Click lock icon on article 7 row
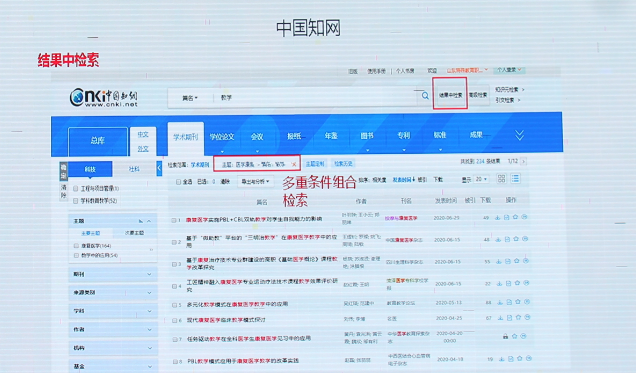Image resolution: width=636 pixels, height=373 pixels. click(x=505, y=336)
